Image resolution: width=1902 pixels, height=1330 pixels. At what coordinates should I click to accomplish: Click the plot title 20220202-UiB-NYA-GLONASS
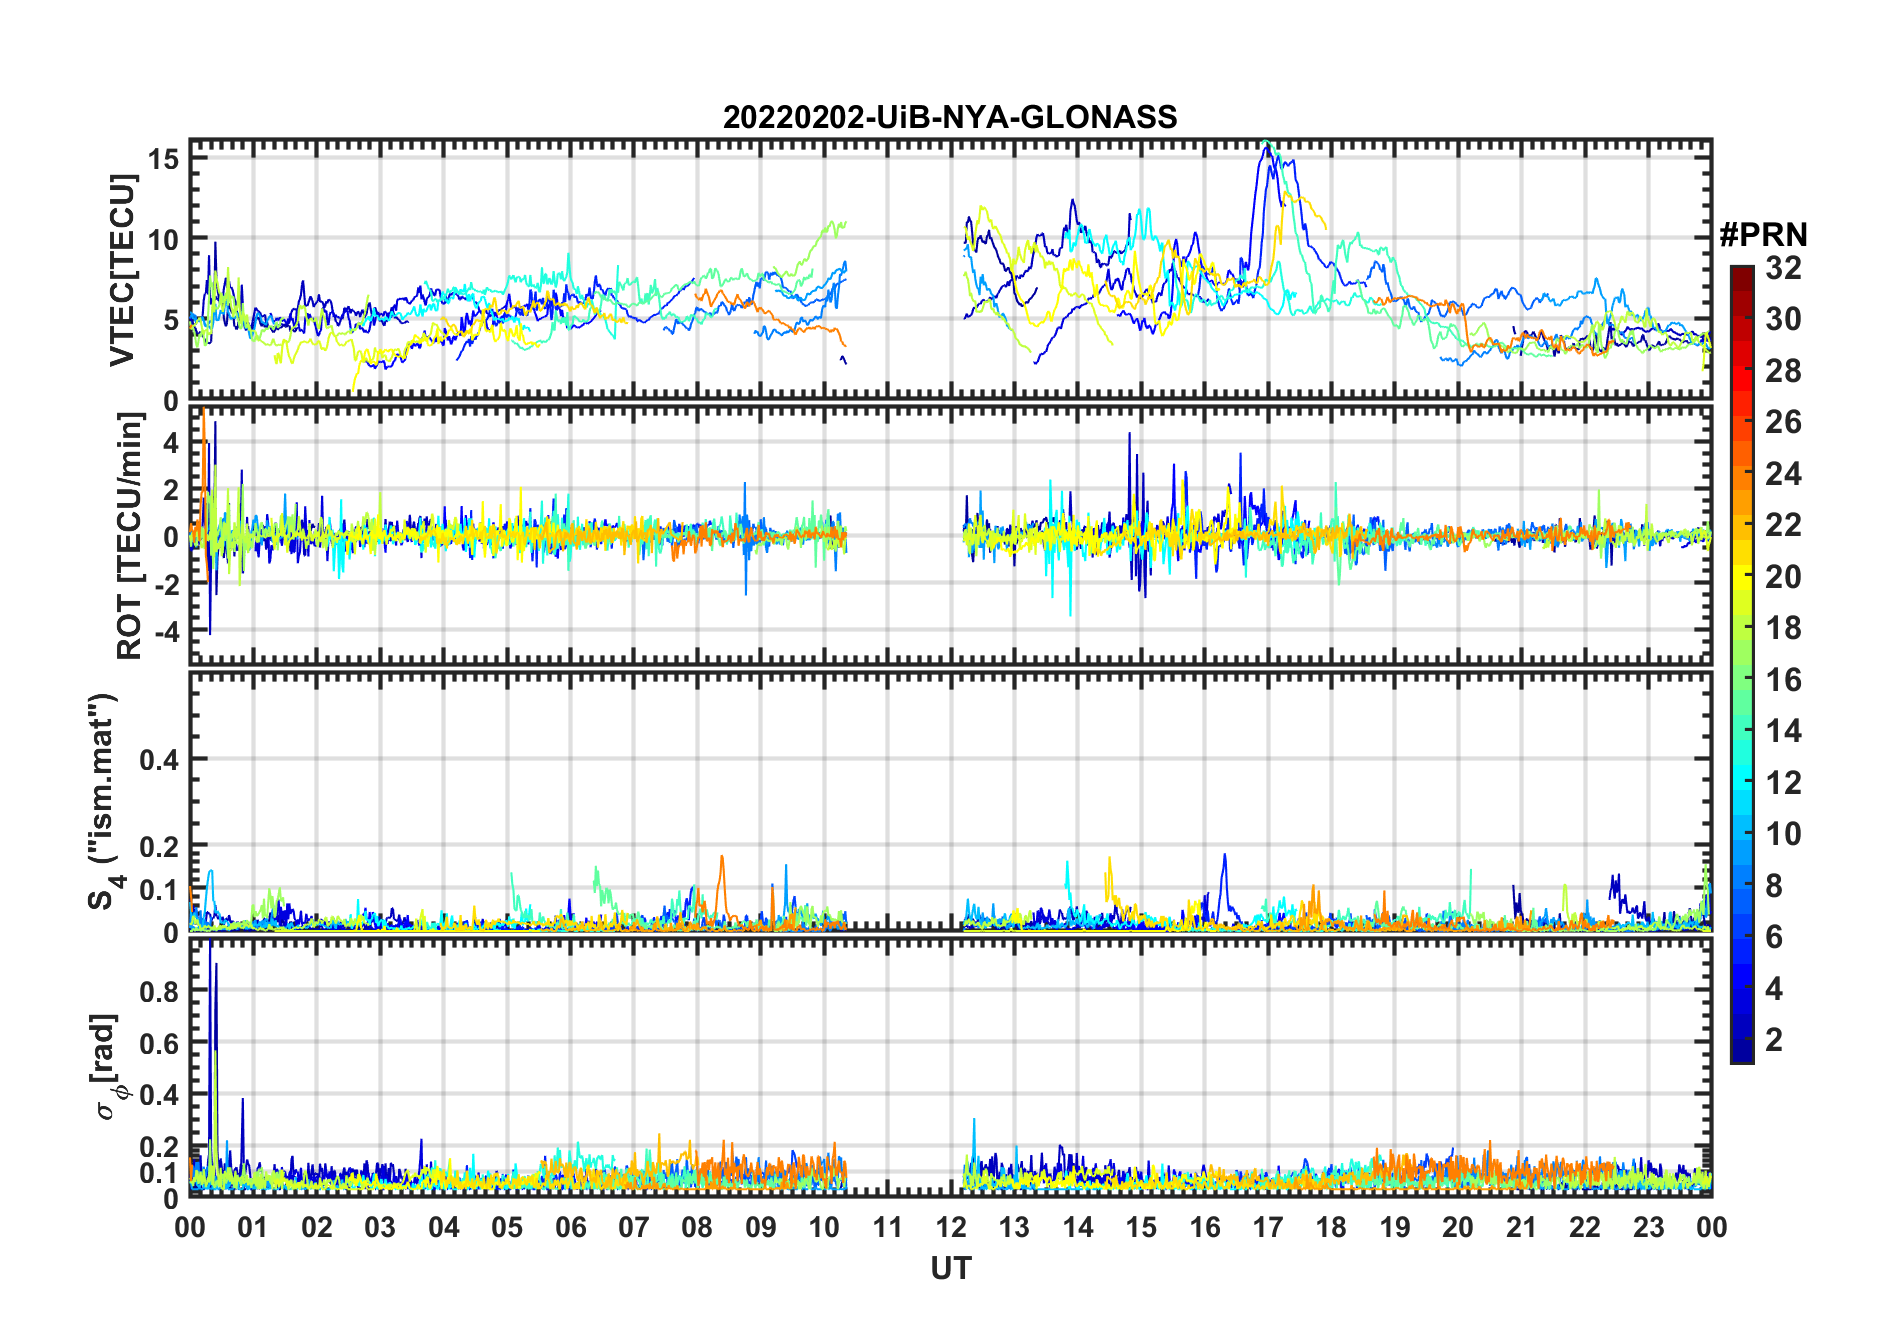pyautogui.click(x=950, y=117)
